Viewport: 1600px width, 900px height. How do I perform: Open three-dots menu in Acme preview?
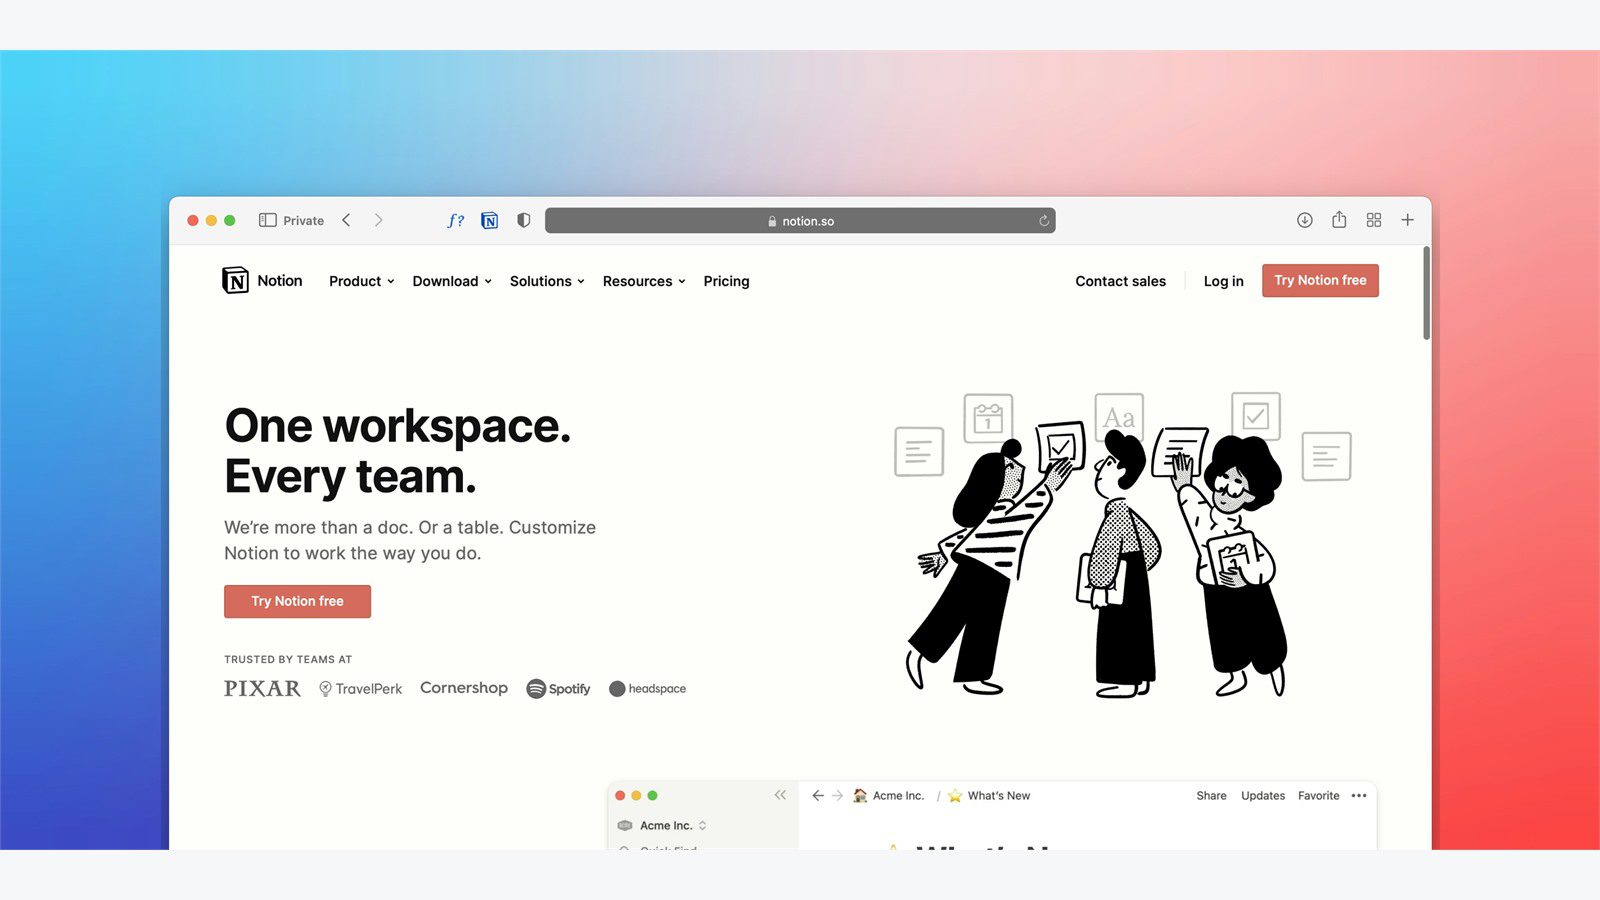tap(1359, 795)
